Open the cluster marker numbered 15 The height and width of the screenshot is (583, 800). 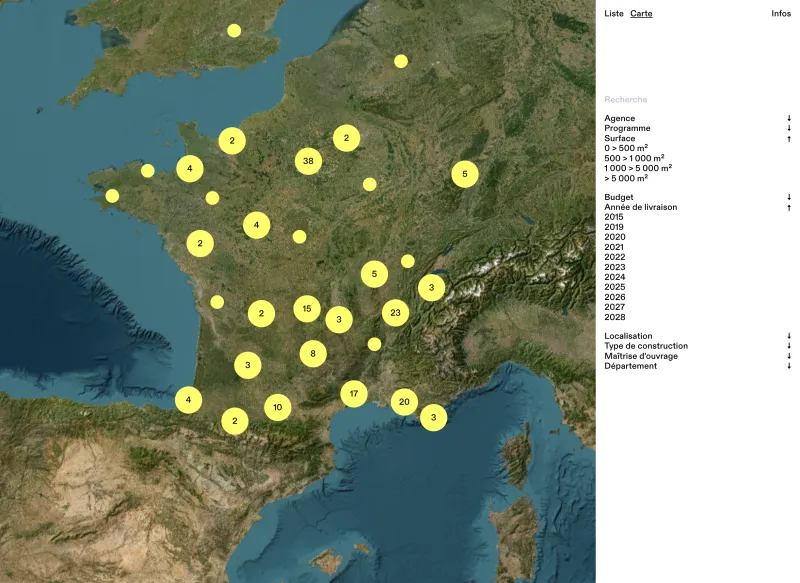tap(307, 309)
